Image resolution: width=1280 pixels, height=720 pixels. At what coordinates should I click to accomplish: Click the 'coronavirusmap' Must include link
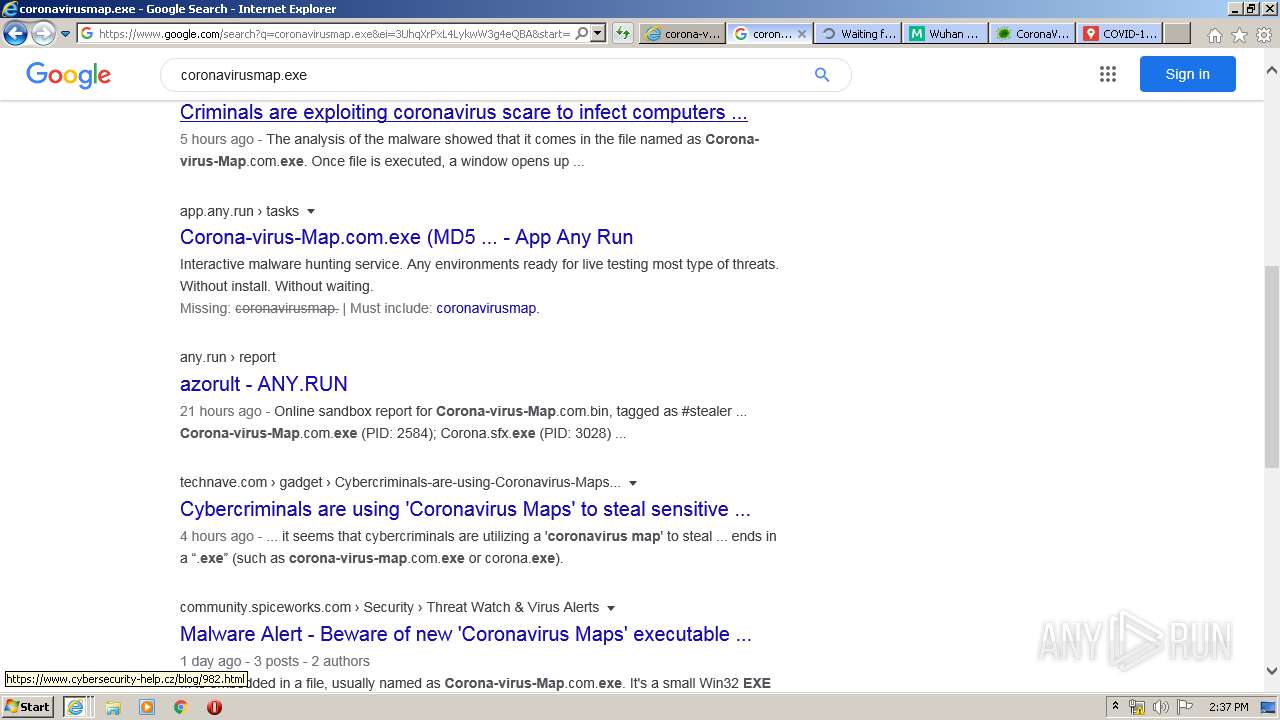pyautogui.click(x=486, y=308)
